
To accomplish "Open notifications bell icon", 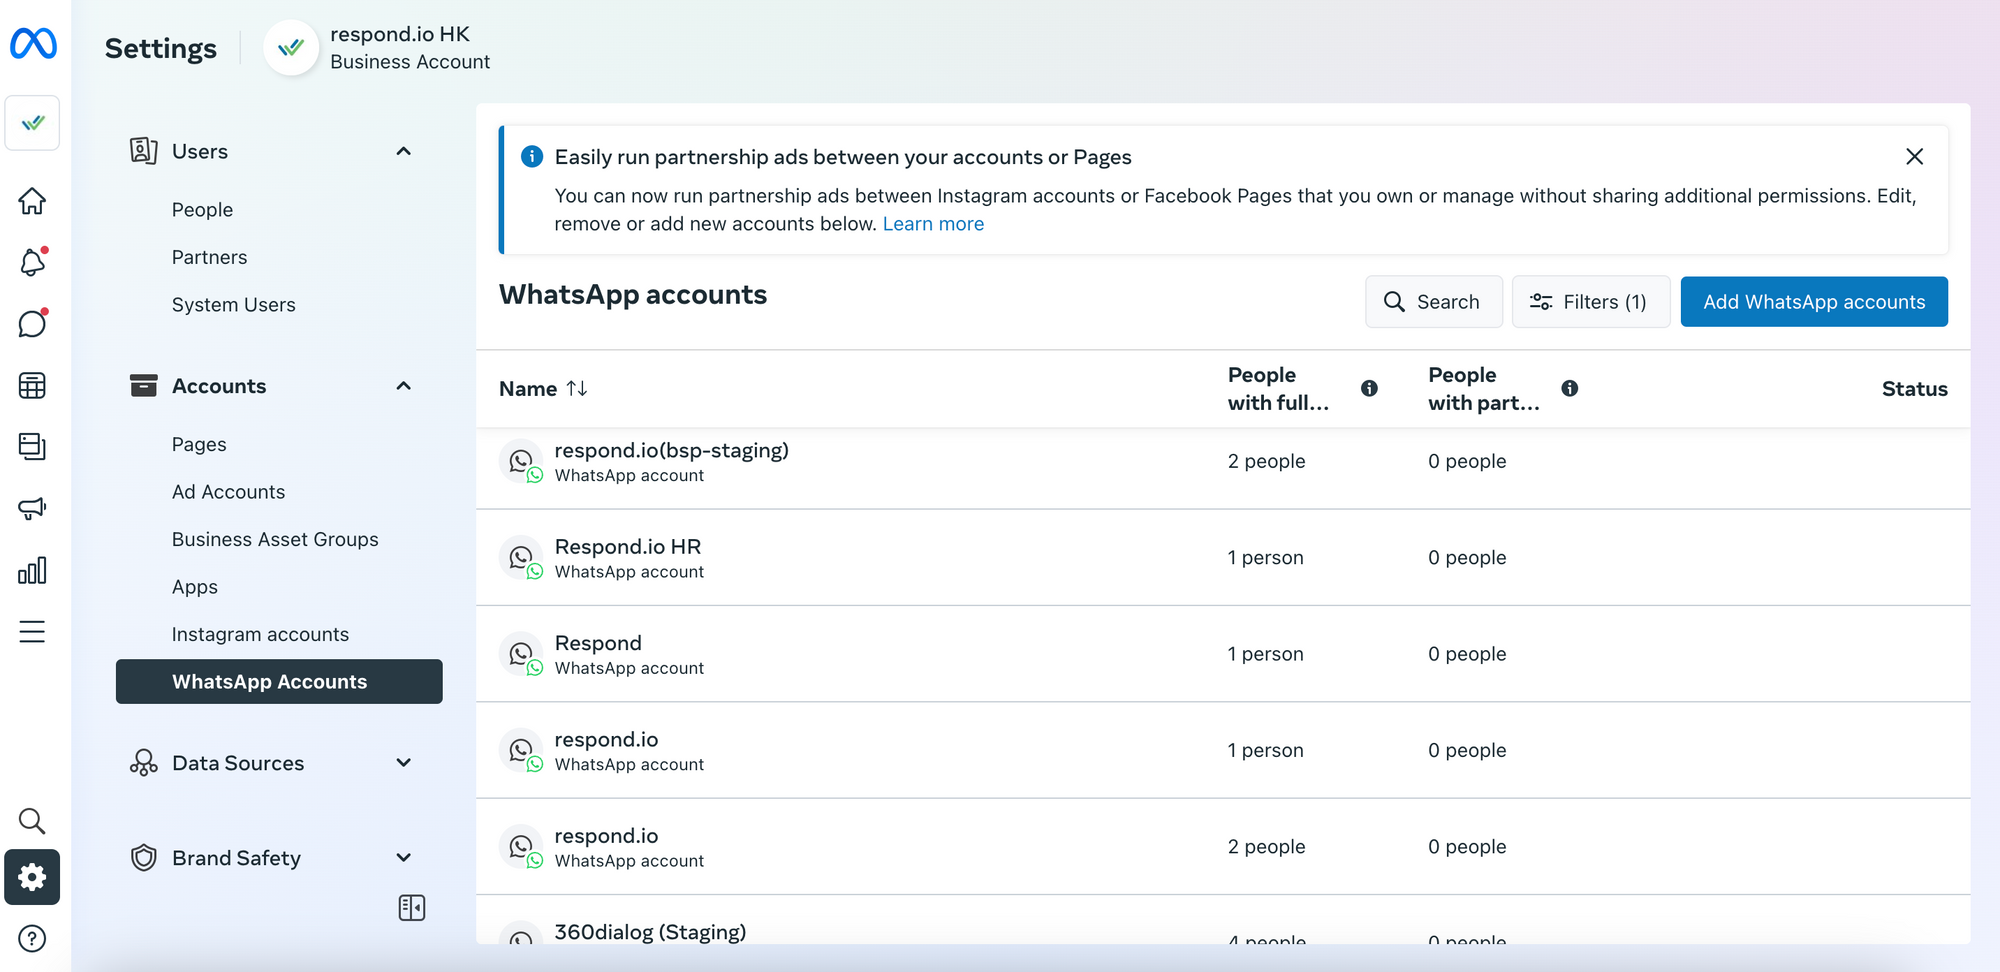I will [x=32, y=262].
